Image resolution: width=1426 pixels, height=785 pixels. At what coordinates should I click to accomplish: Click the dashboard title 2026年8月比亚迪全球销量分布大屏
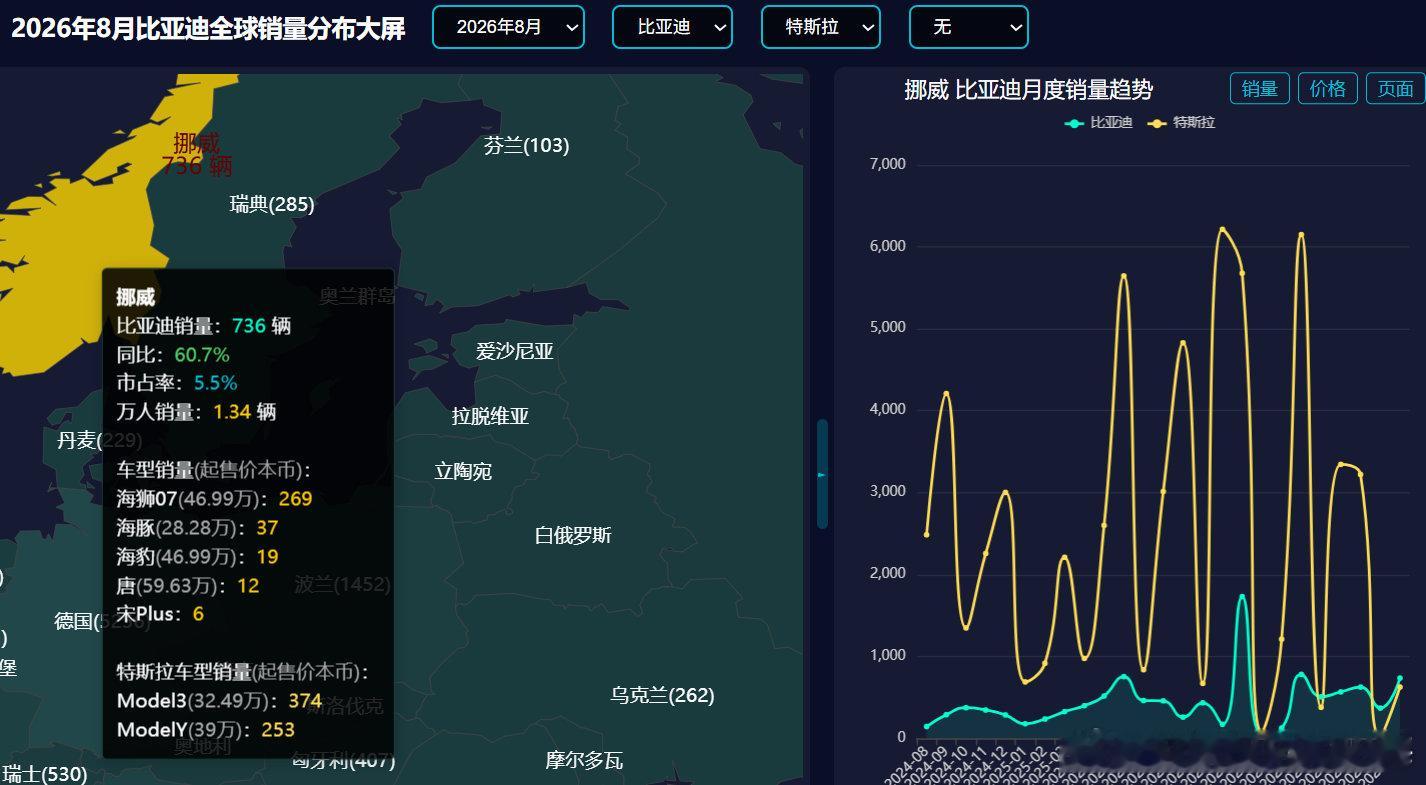coord(208,28)
